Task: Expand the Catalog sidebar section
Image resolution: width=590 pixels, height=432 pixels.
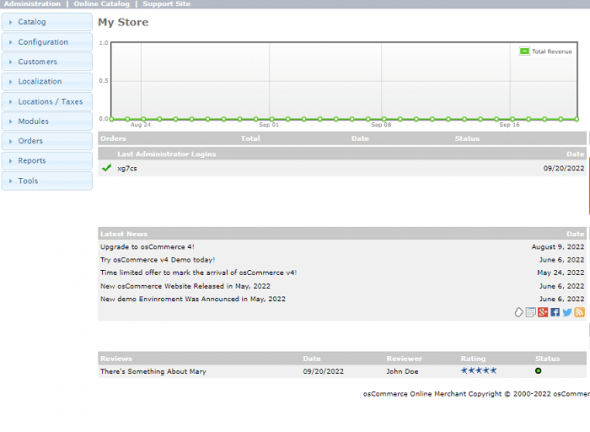Action: coord(47,22)
